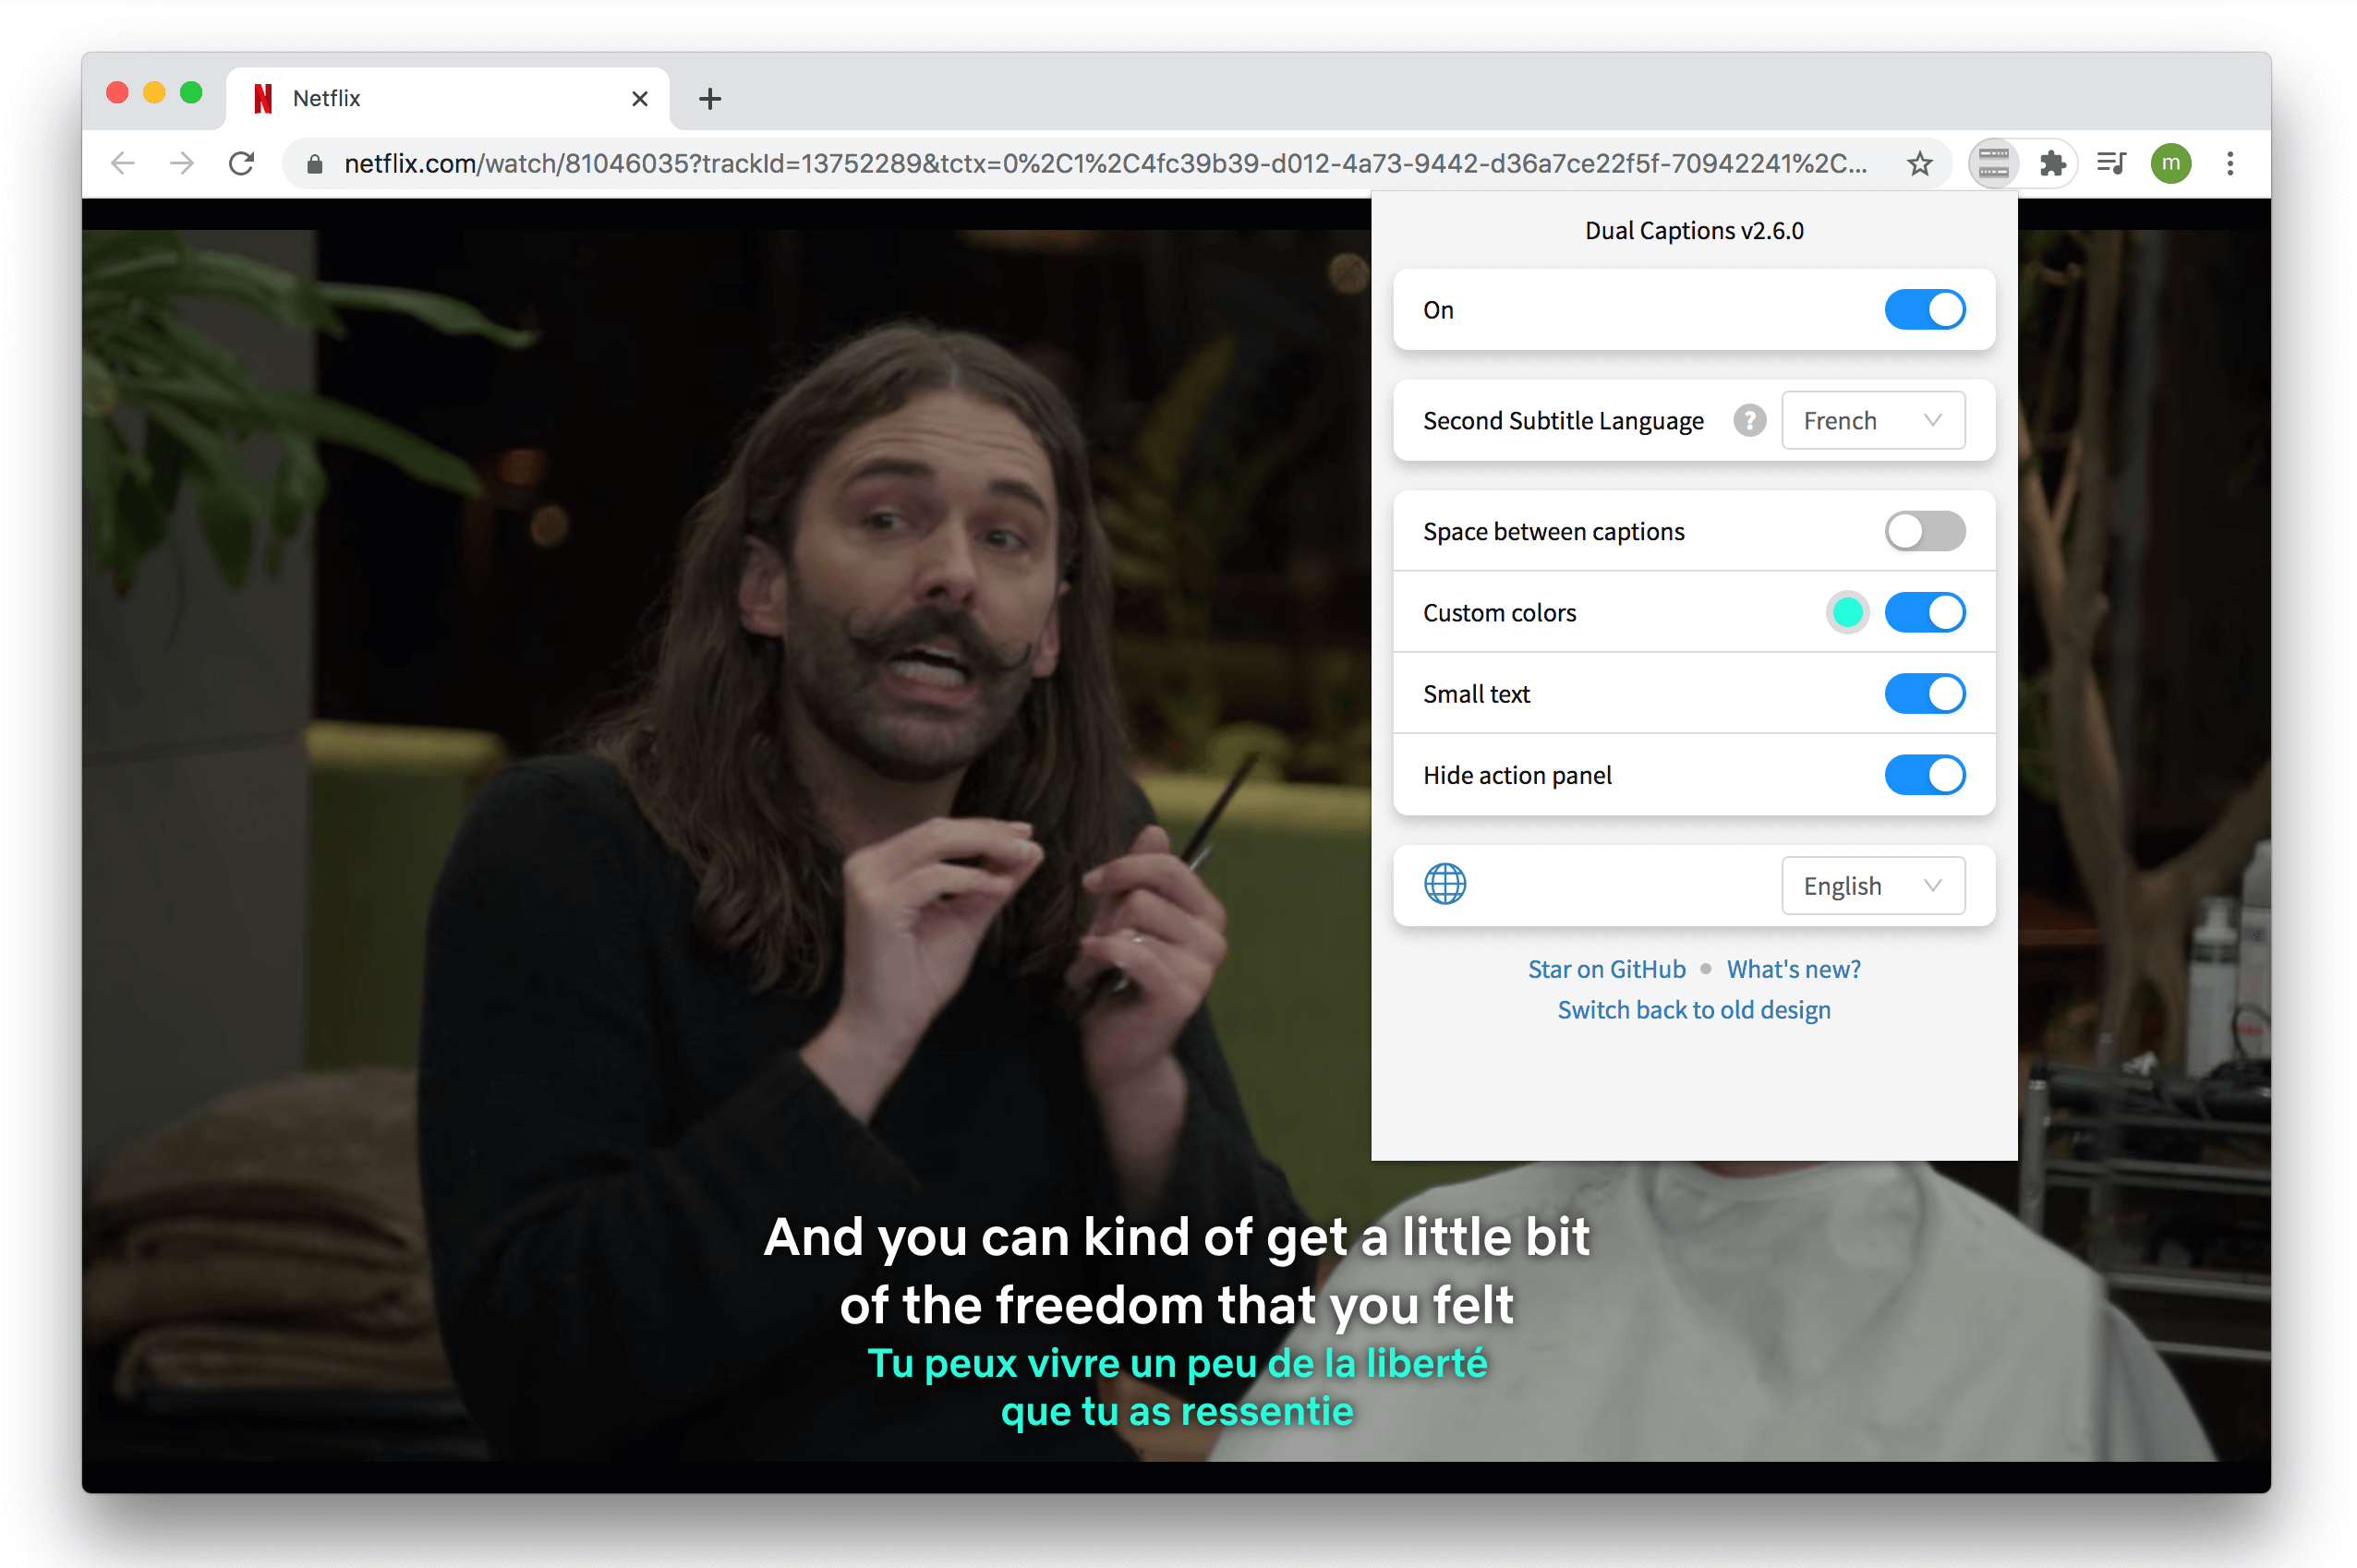Expand the interface language English dropdown
Viewport: 2357px width, 1568px height.
pos(1868,884)
